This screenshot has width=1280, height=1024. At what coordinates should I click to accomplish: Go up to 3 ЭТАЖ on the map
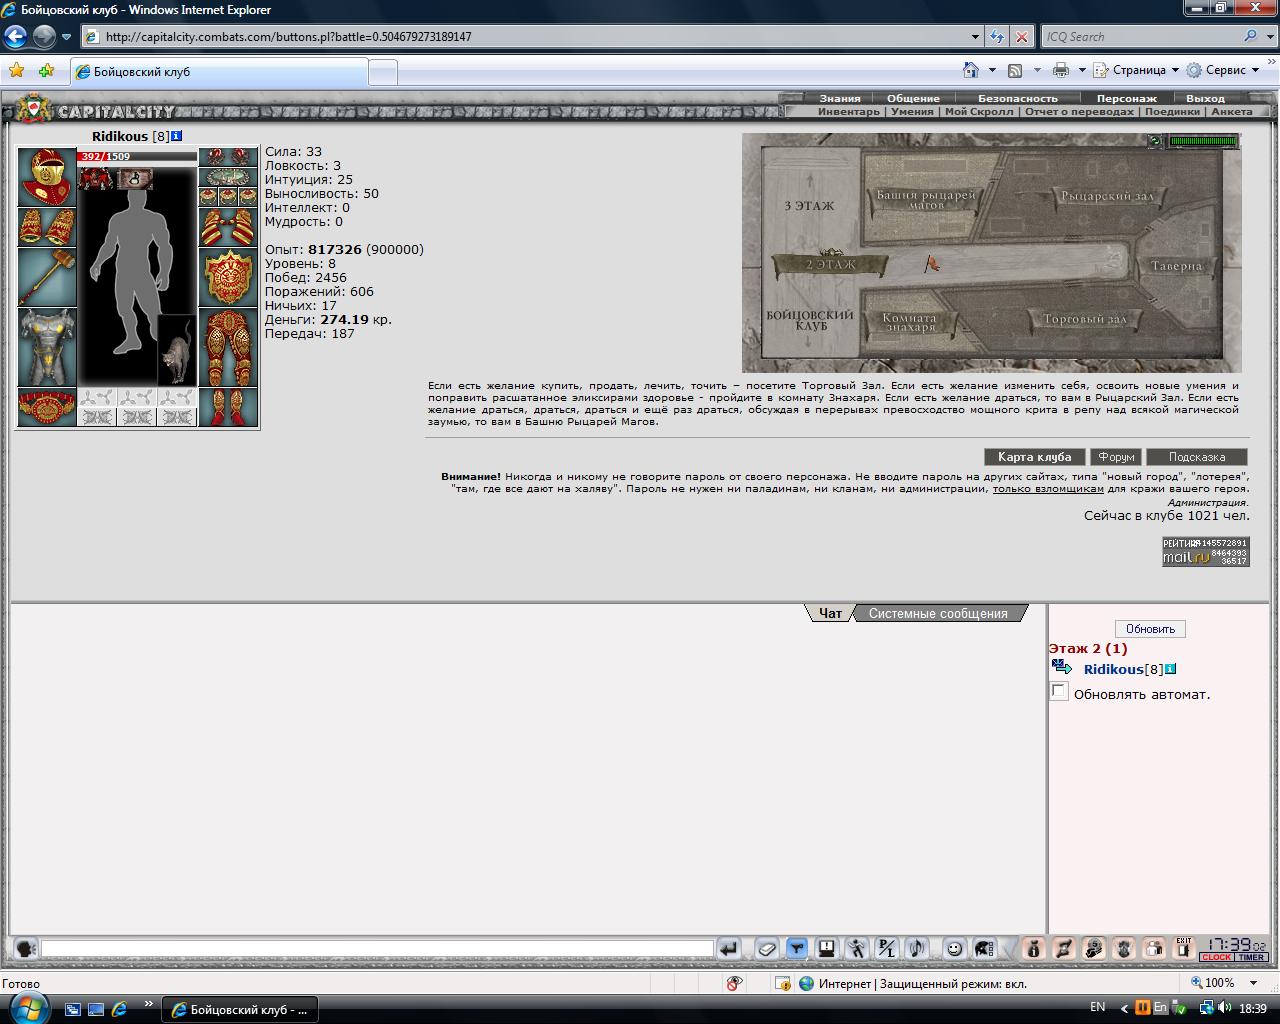coord(808,206)
